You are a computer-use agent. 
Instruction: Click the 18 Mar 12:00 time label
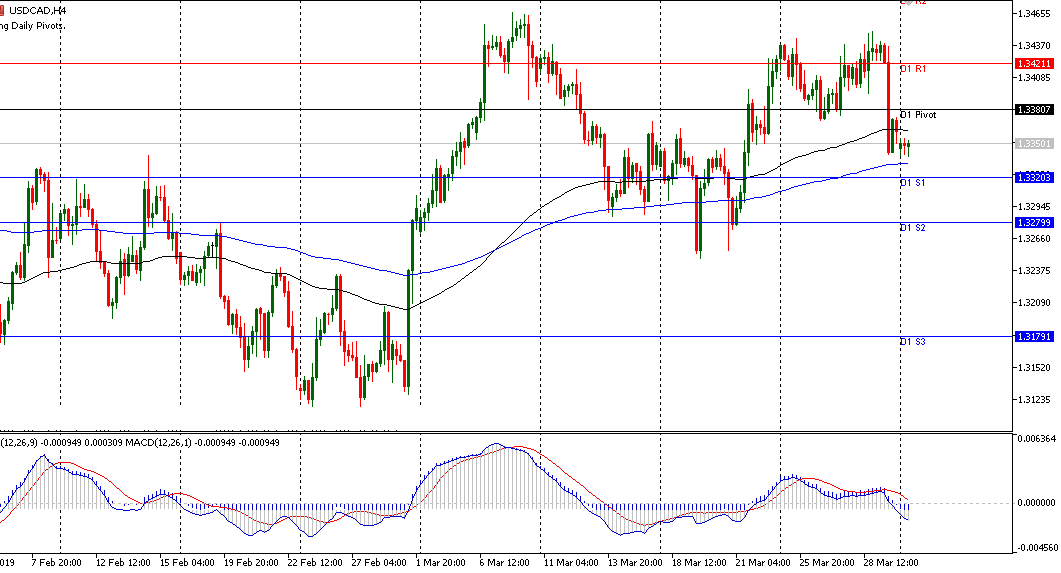click(698, 563)
